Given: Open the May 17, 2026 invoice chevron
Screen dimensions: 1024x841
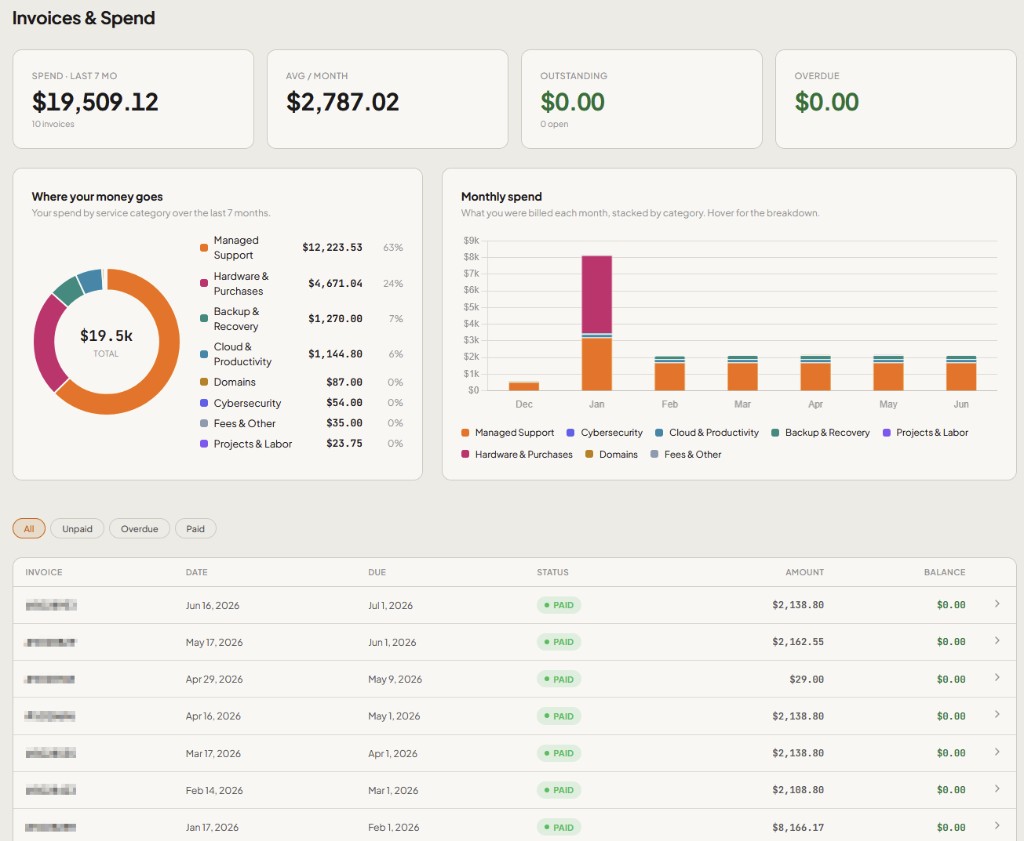Looking at the screenshot, I should point(997,641).
